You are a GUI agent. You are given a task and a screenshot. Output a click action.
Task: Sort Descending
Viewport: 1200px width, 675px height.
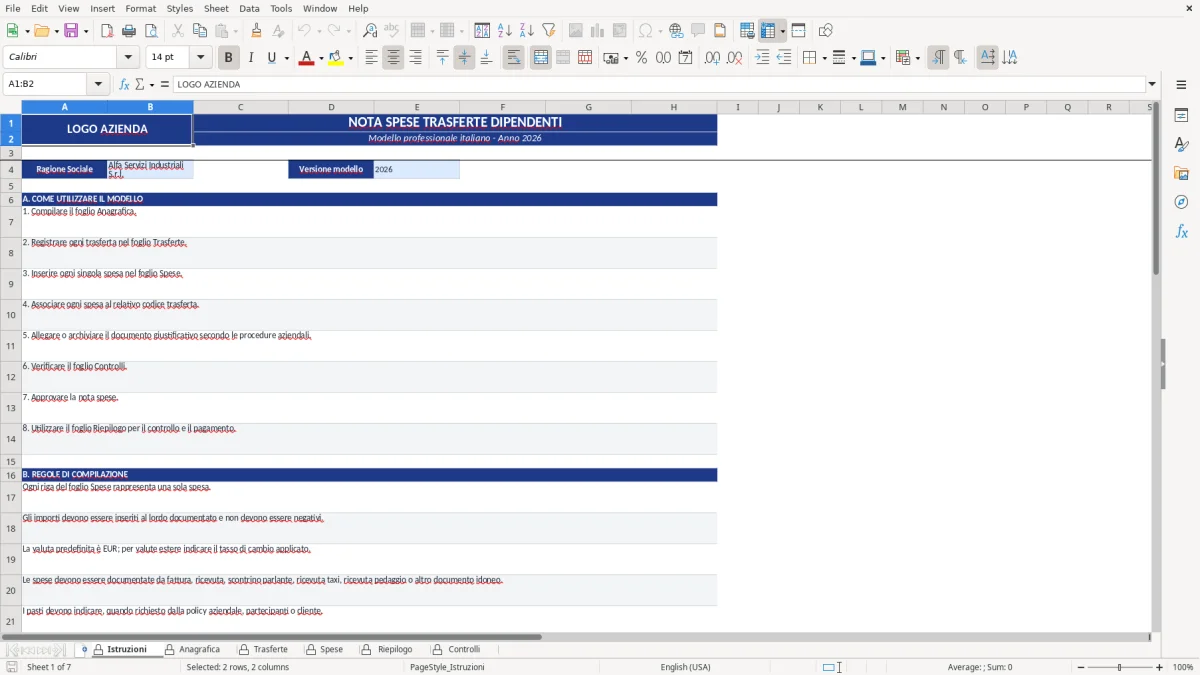click(x=527, y=31)
